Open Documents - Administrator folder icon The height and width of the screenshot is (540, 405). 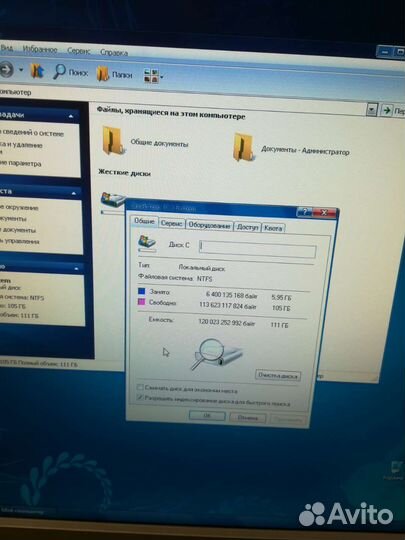pos(243,147)
